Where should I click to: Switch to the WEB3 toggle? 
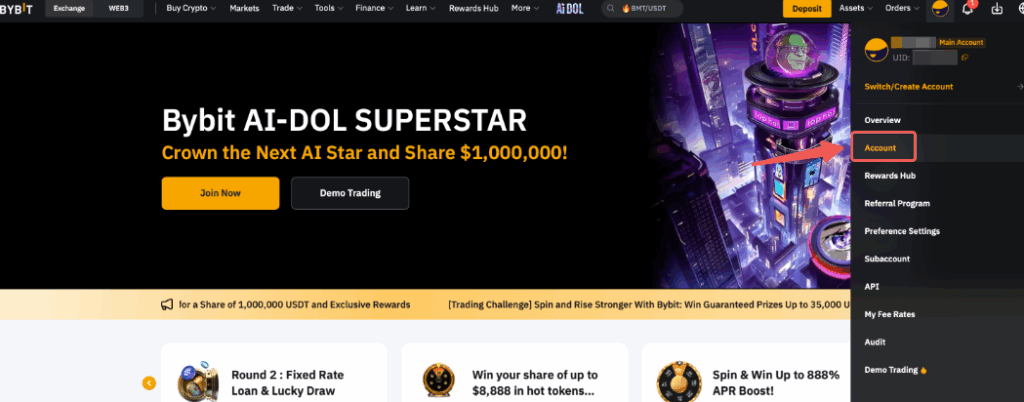pos(118,8)
